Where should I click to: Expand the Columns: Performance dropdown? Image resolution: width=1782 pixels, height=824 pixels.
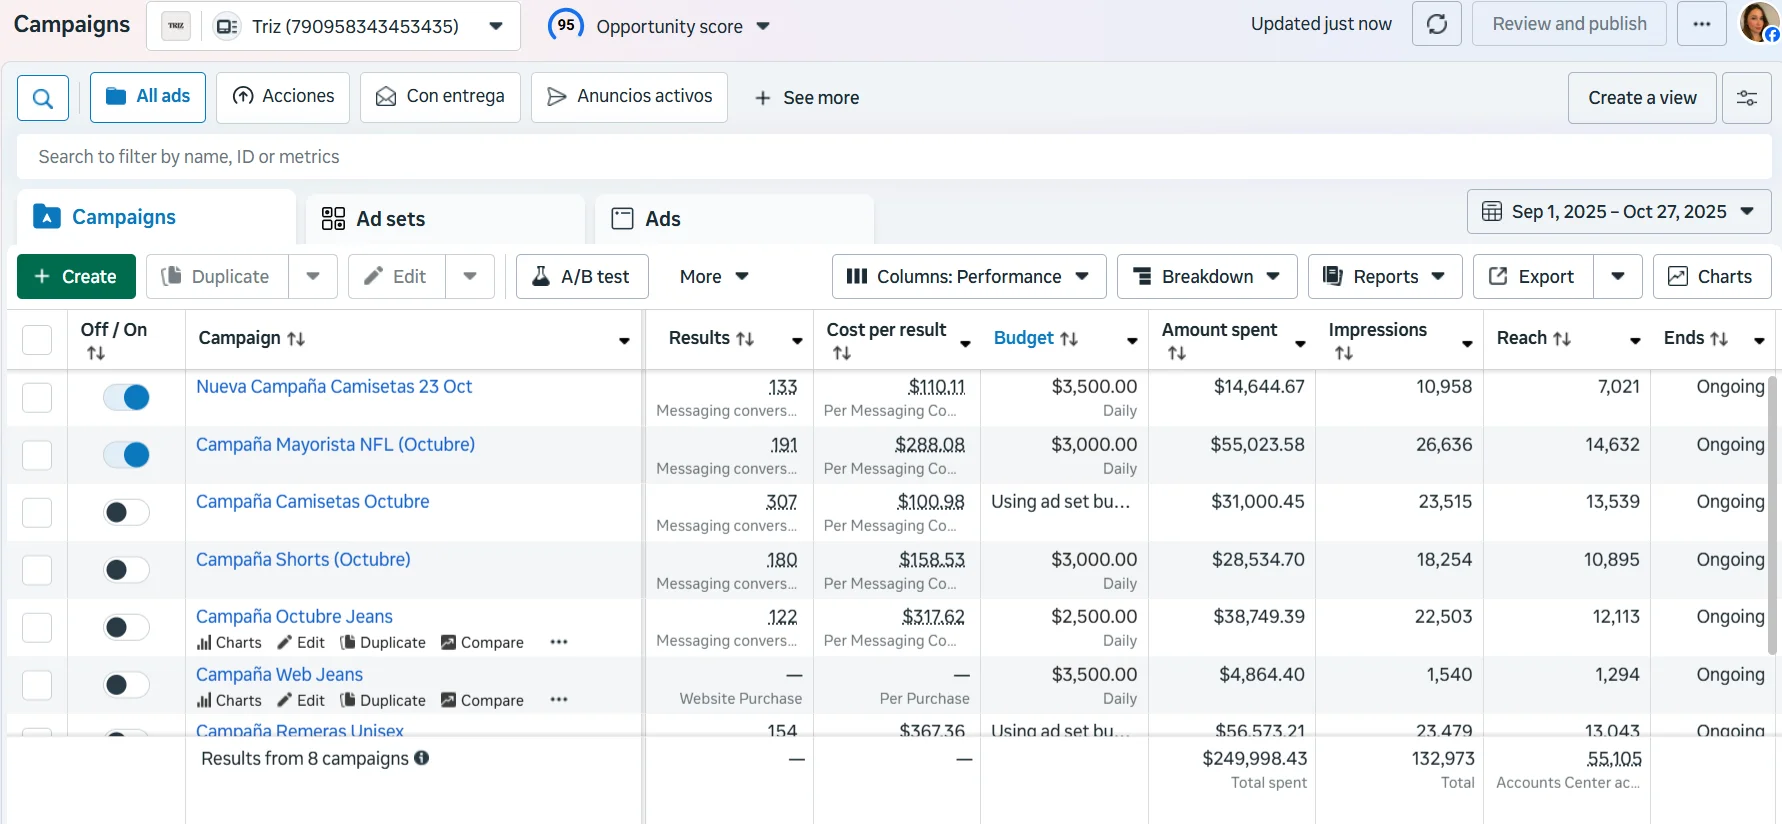tap(969, 276)
